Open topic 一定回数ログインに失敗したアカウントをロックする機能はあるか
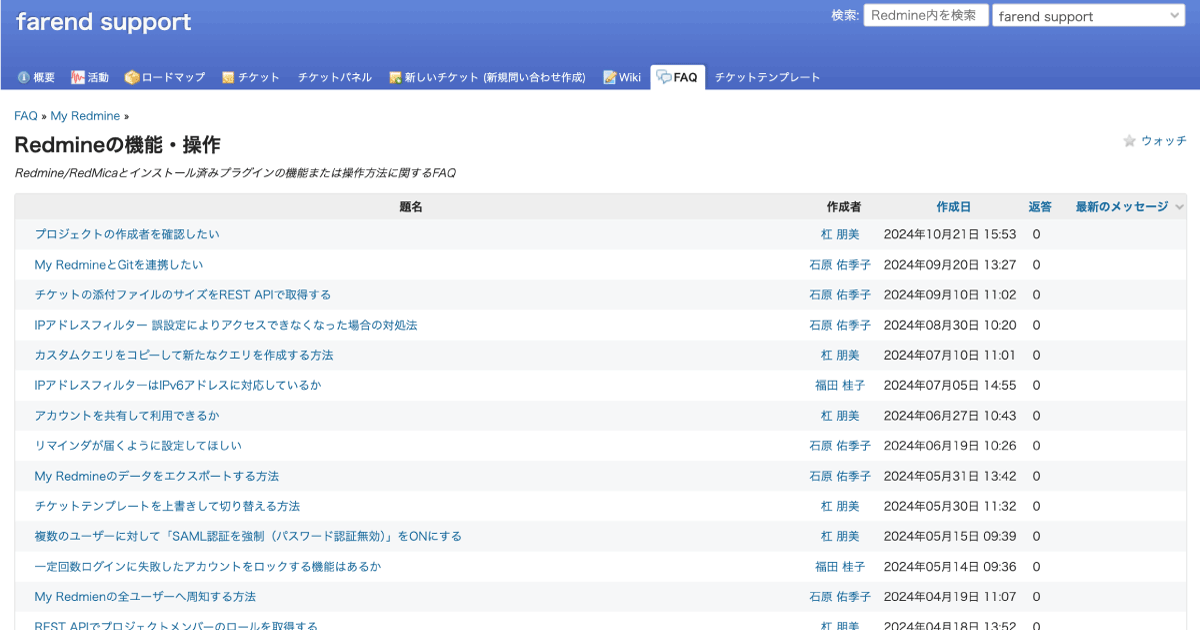The image size is (1200, 630). (208, 567)
